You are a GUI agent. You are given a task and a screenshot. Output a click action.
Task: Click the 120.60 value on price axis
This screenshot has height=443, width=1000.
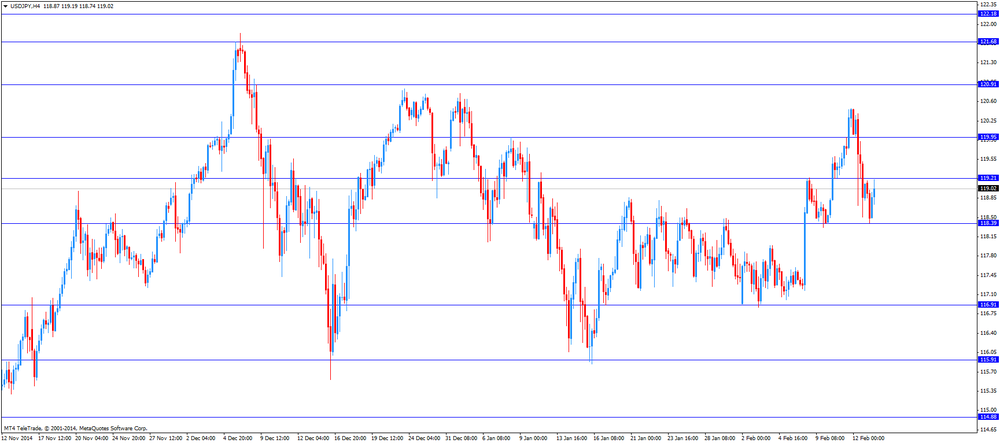[989, 101]
